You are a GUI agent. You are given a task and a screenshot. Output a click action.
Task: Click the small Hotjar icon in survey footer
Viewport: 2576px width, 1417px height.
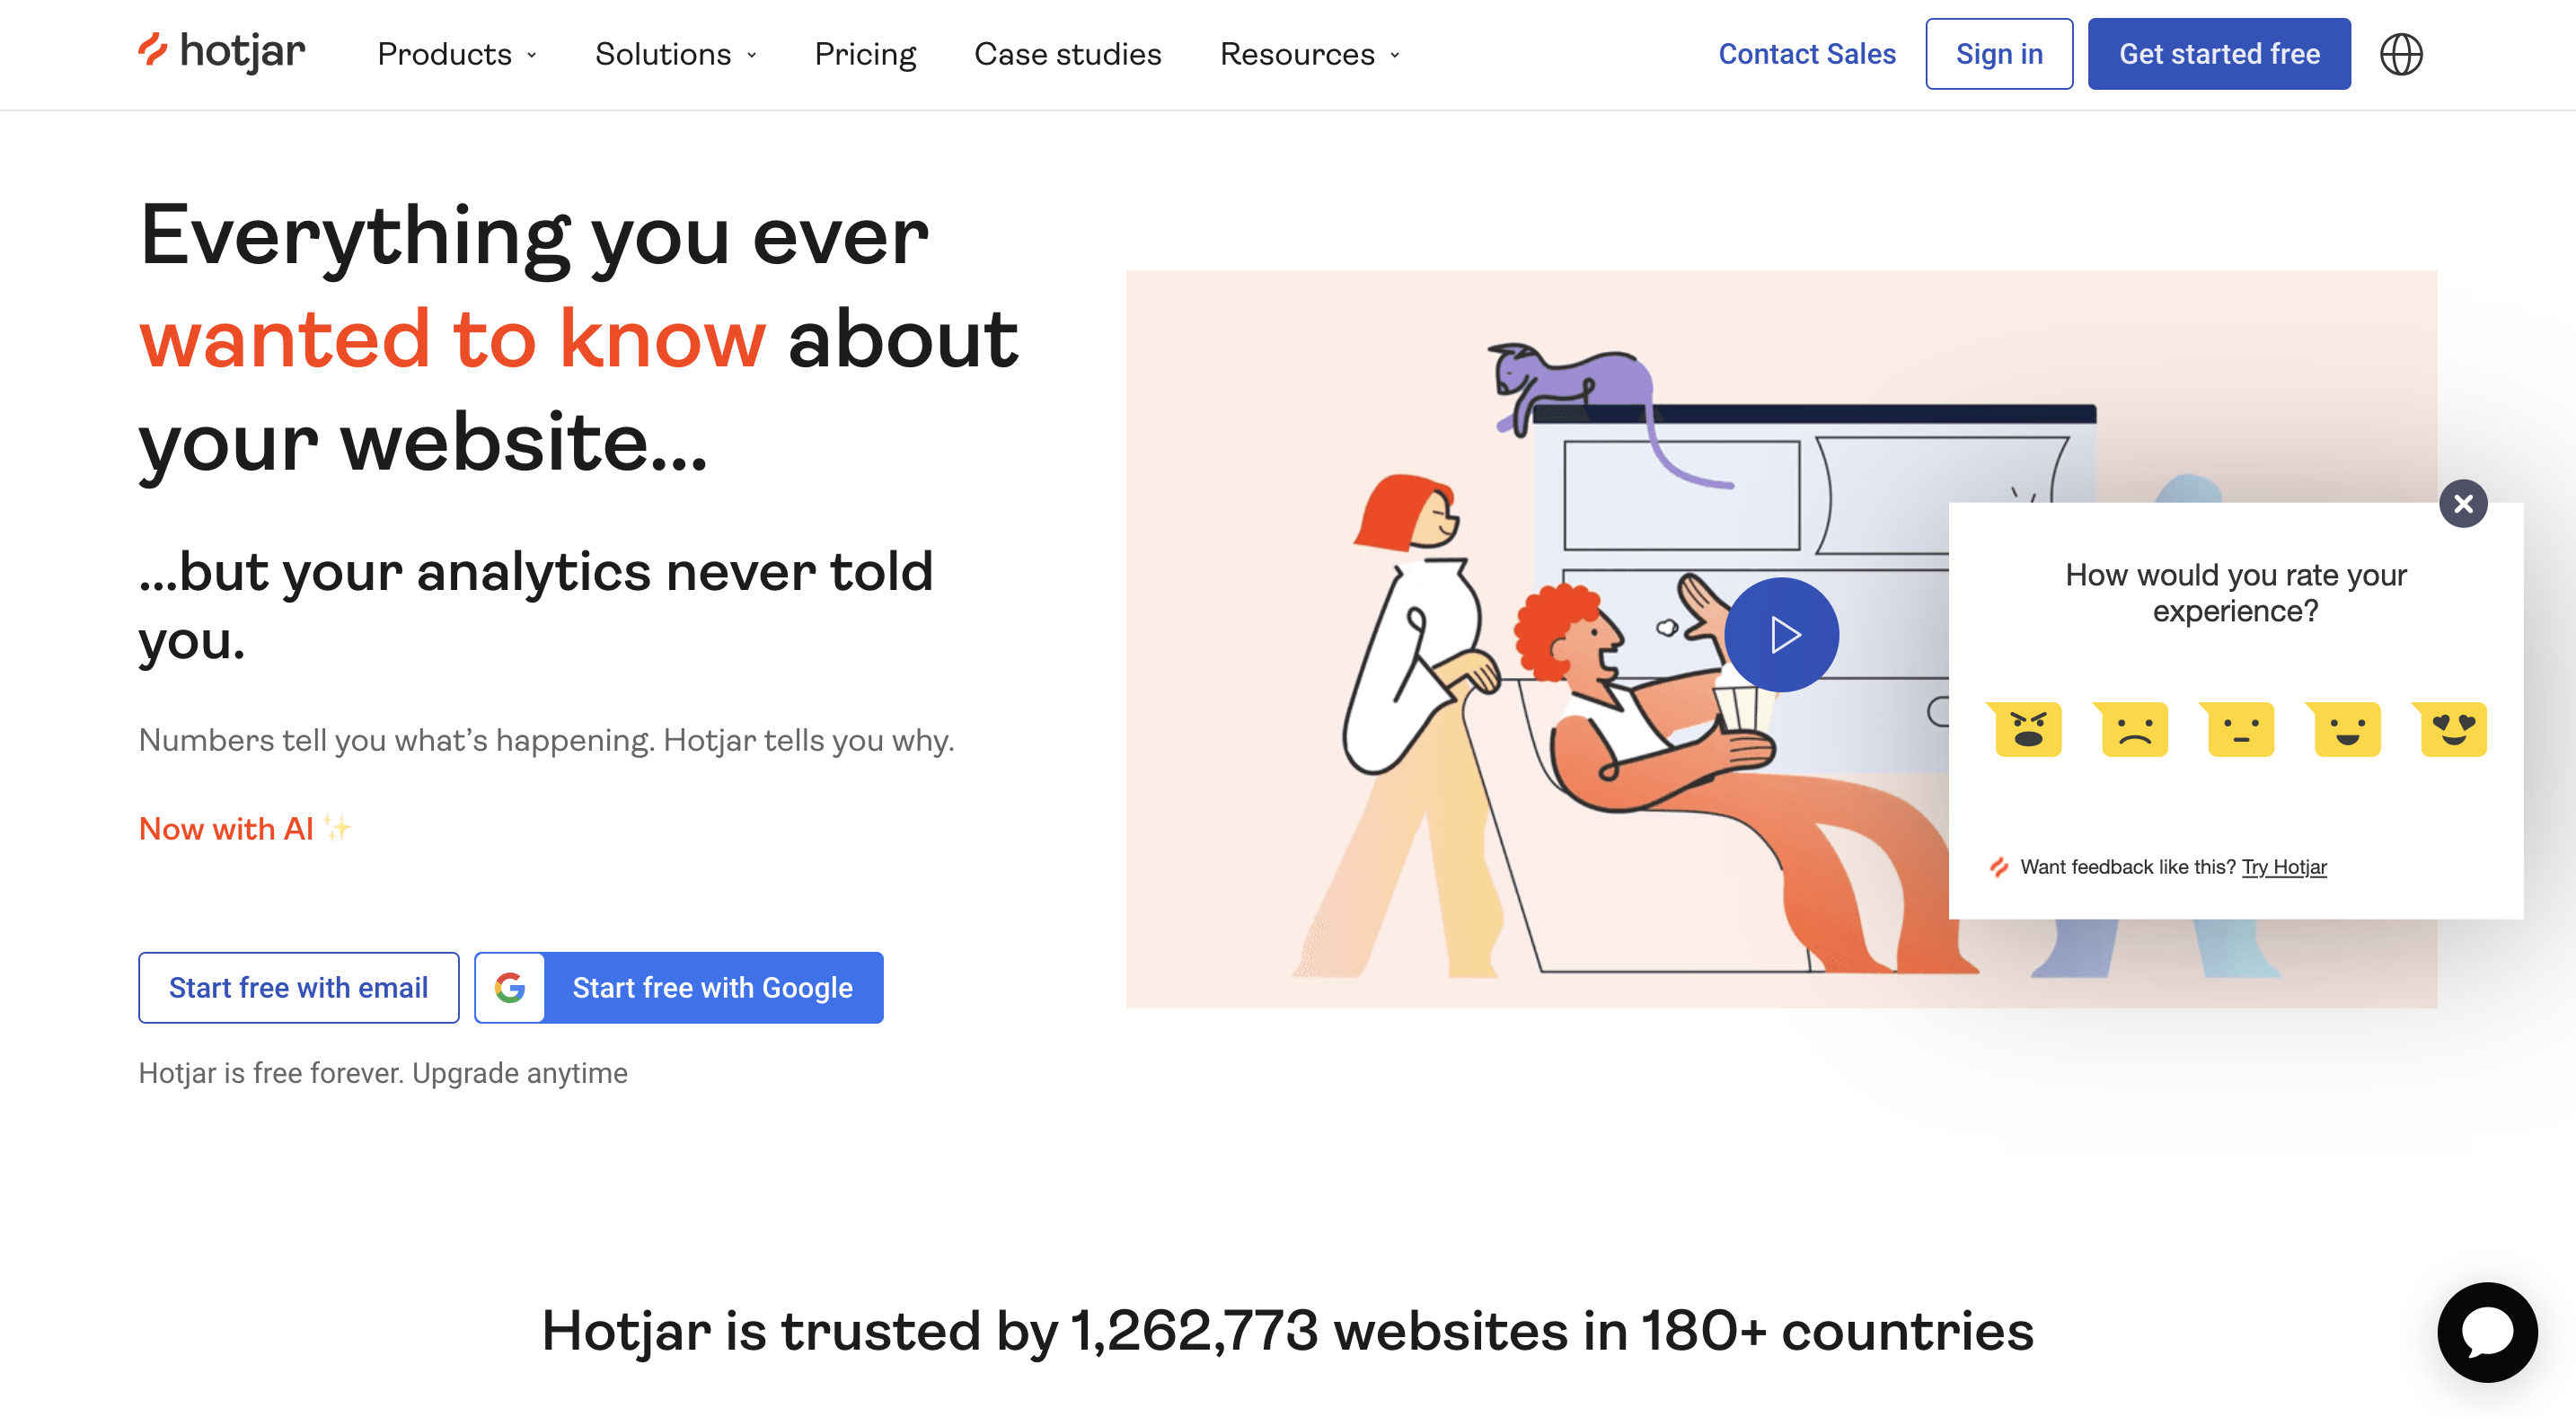[x=1999, y=867]
